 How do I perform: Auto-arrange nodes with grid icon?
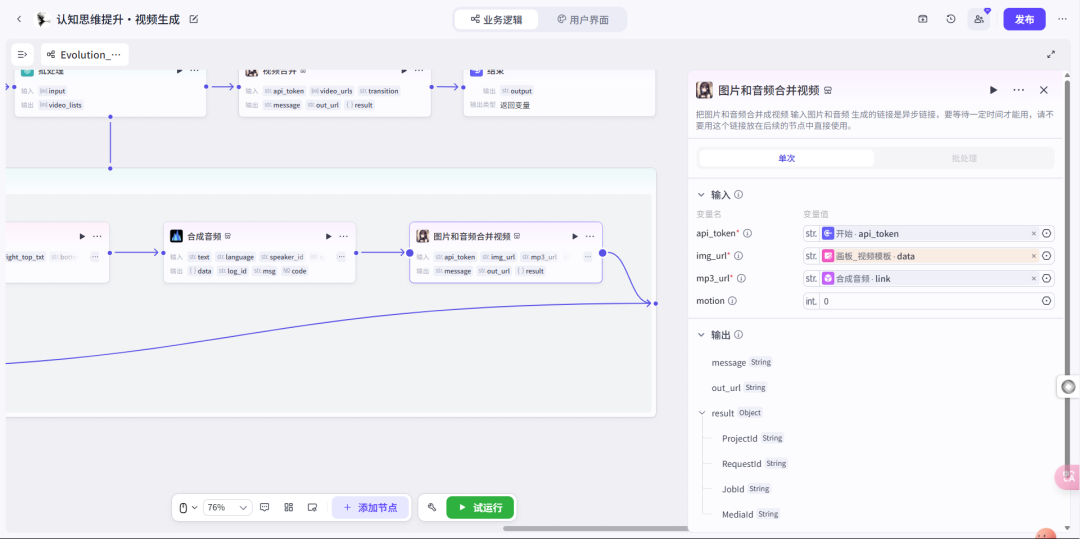[289, 507]
